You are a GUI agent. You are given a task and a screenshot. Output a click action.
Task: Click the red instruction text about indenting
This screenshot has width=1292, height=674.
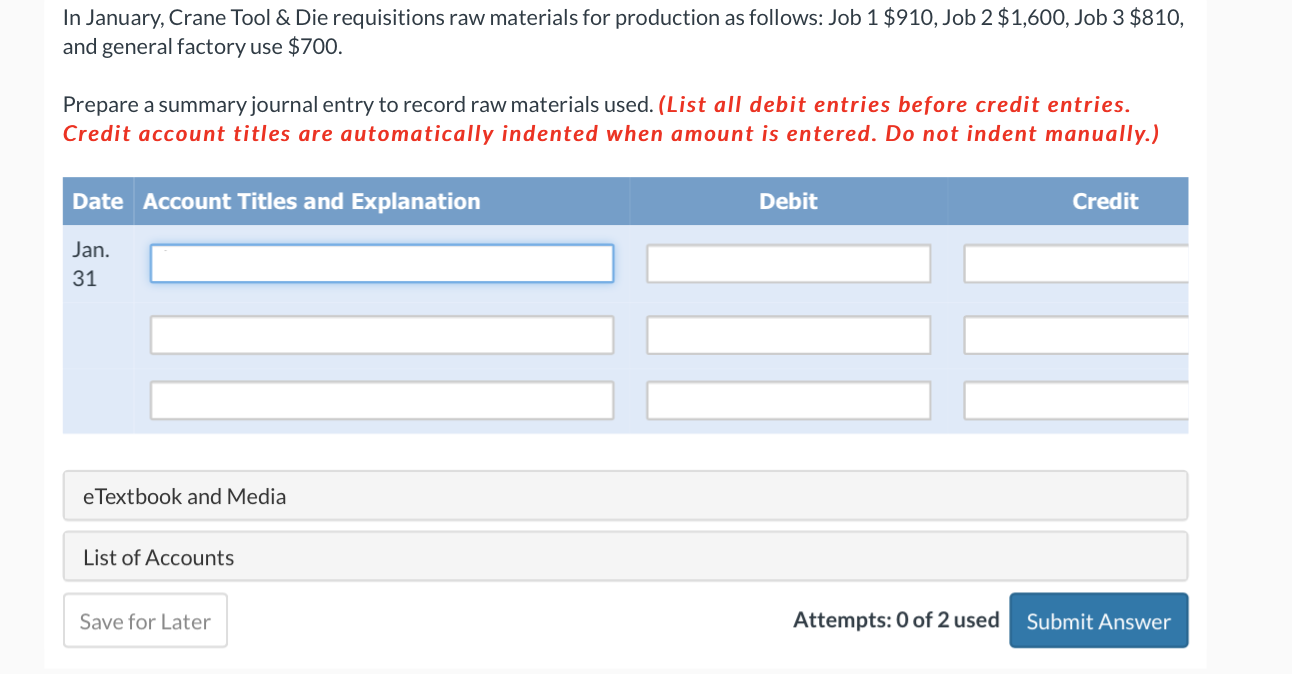click(610, 118)
